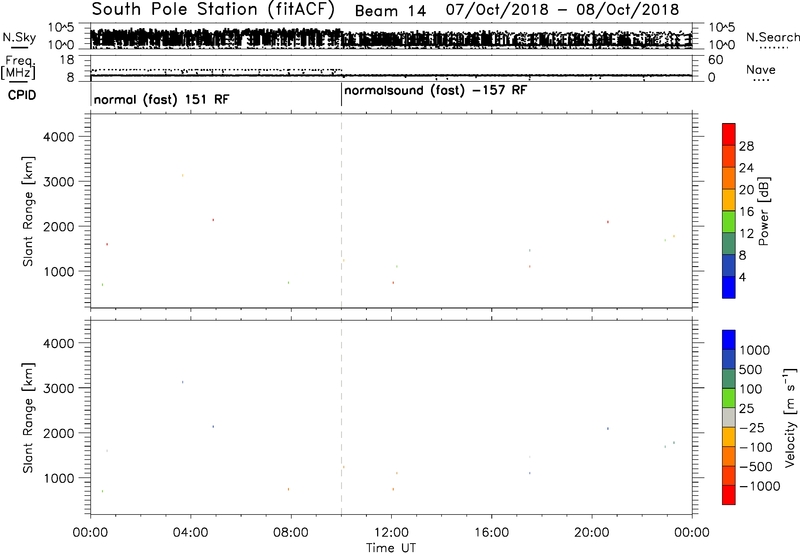The height and width of the screenshot is (554, 800).
Task: Click the '20:00' time tick label
Action: 592,533
